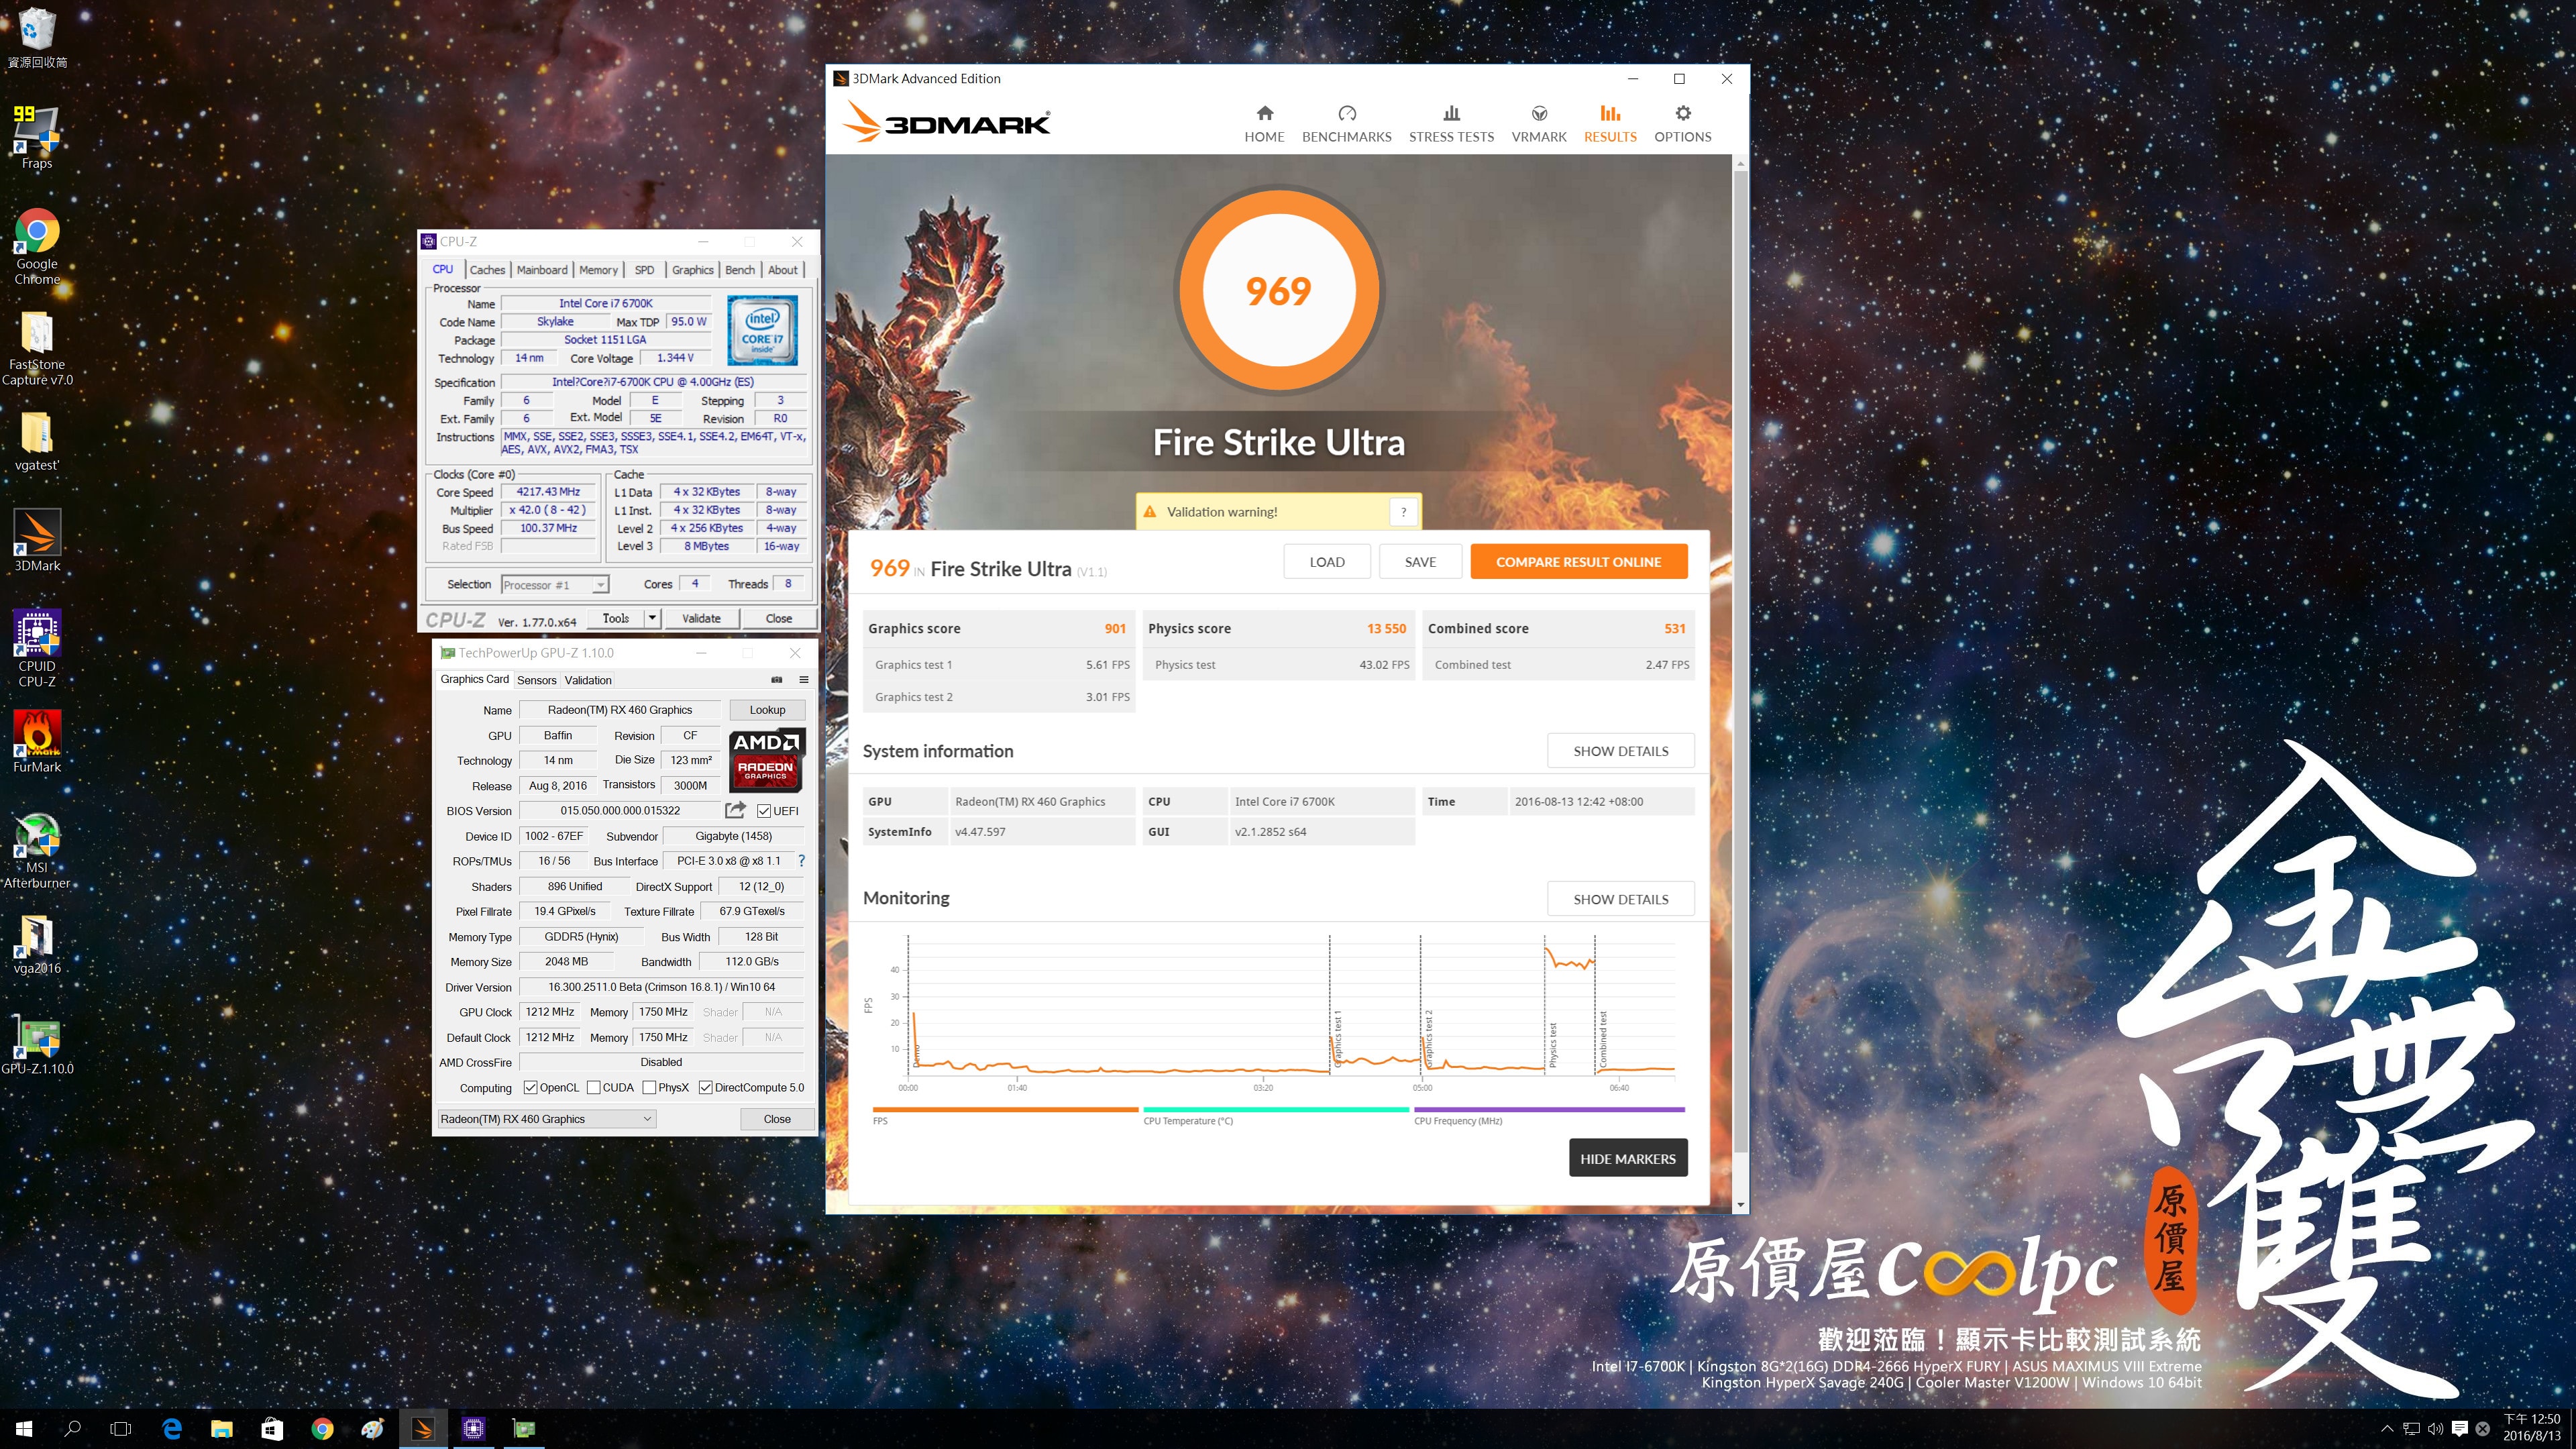Viewport: 2576px width, 1449px height.
Task: Toggle the OpenCL checkbox
Action: coord(530,1087)
